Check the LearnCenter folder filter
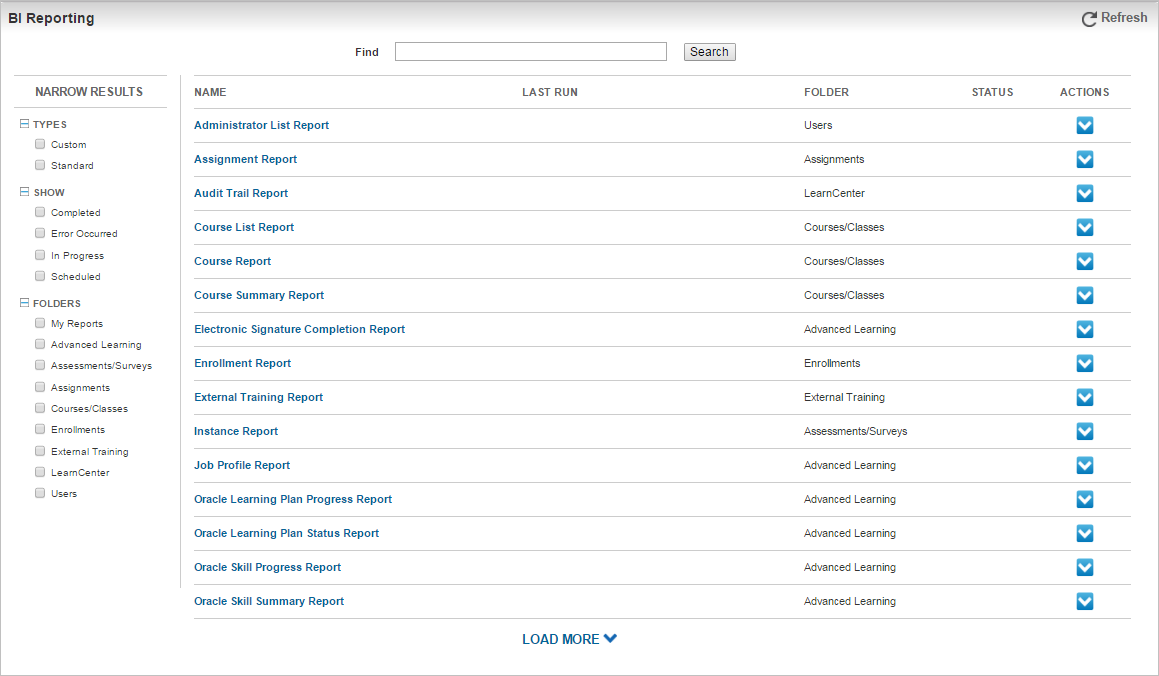The width and height of the screenshot is (1159, 676). [40, 471]
